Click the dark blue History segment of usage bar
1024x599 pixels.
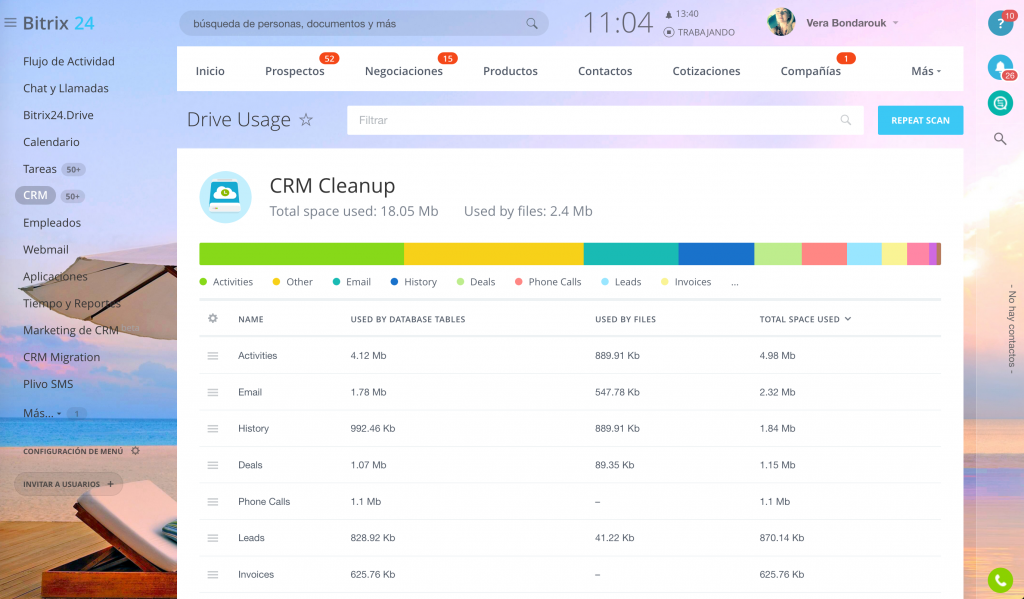(716, 254)
